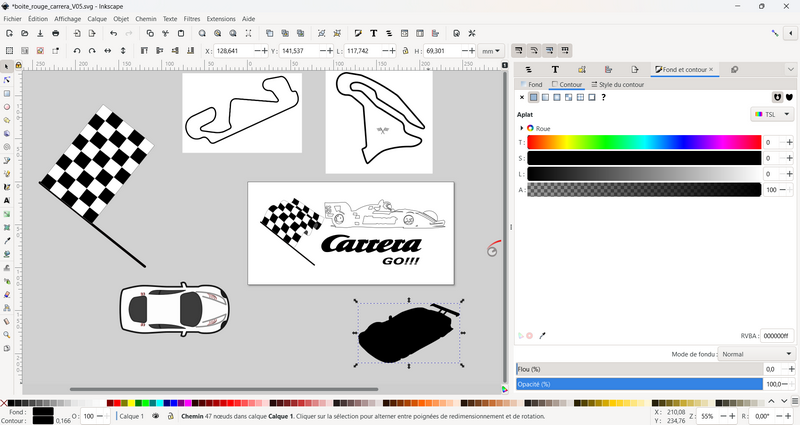The width and height of the screenshot is (800, 425).
Task: Open the Mode de fondu dropdown
Action: coord(756,354)
